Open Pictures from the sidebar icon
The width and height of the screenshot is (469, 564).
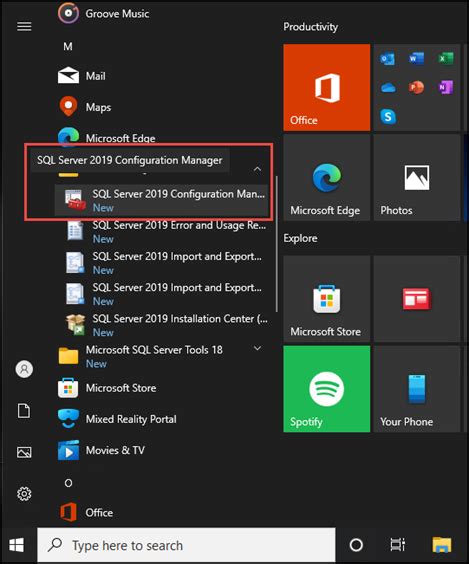click(x=24, y=452)
